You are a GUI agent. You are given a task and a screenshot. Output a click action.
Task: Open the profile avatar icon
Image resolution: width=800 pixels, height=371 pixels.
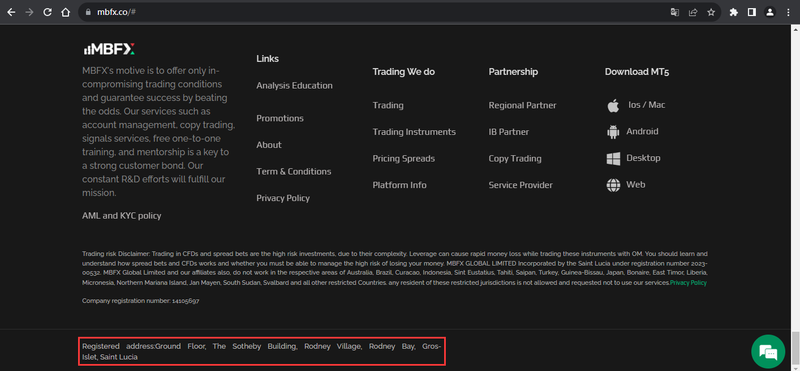click(770, 12)
